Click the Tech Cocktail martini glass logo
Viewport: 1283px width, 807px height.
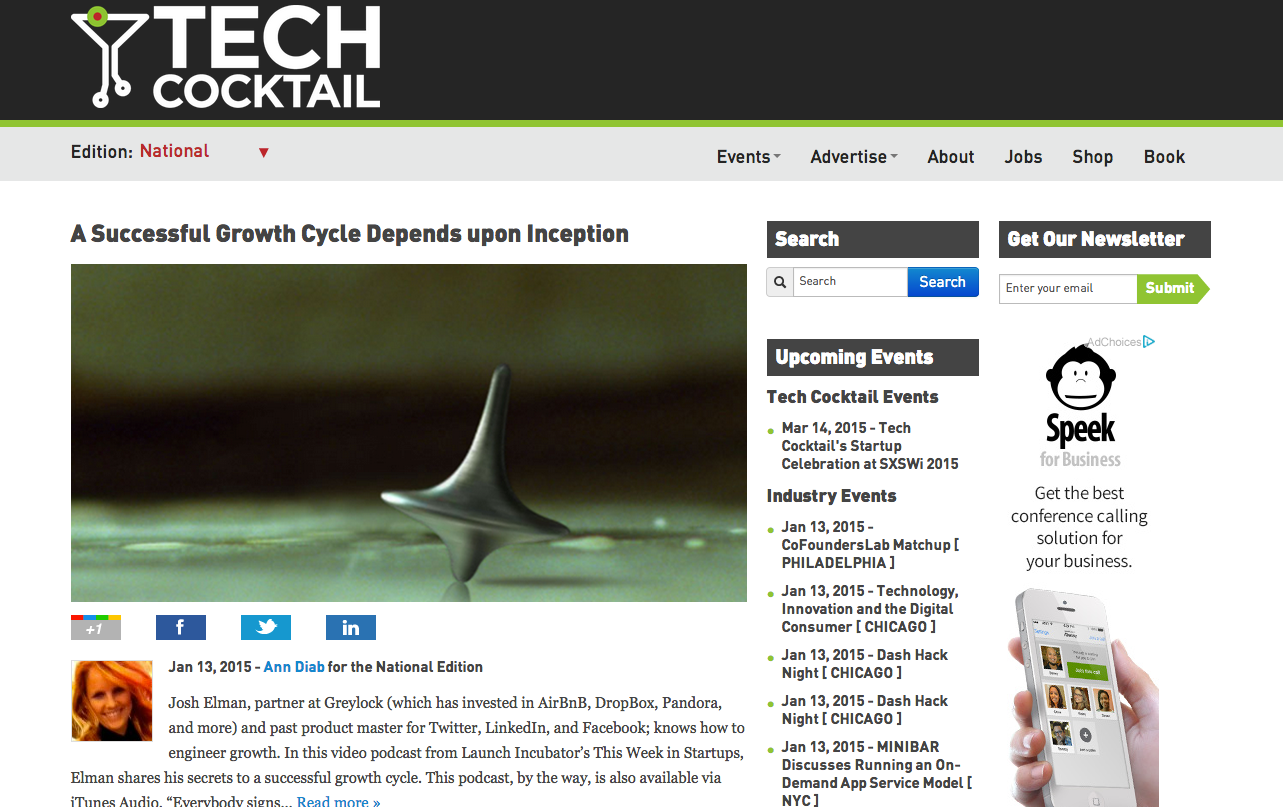click(x=226, y=57)
